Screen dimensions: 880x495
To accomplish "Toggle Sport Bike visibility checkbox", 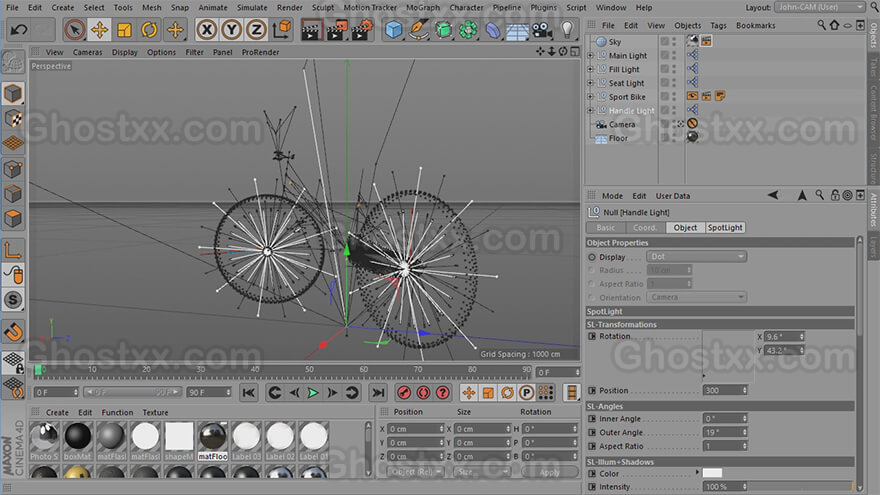I will tap(664, 97).
